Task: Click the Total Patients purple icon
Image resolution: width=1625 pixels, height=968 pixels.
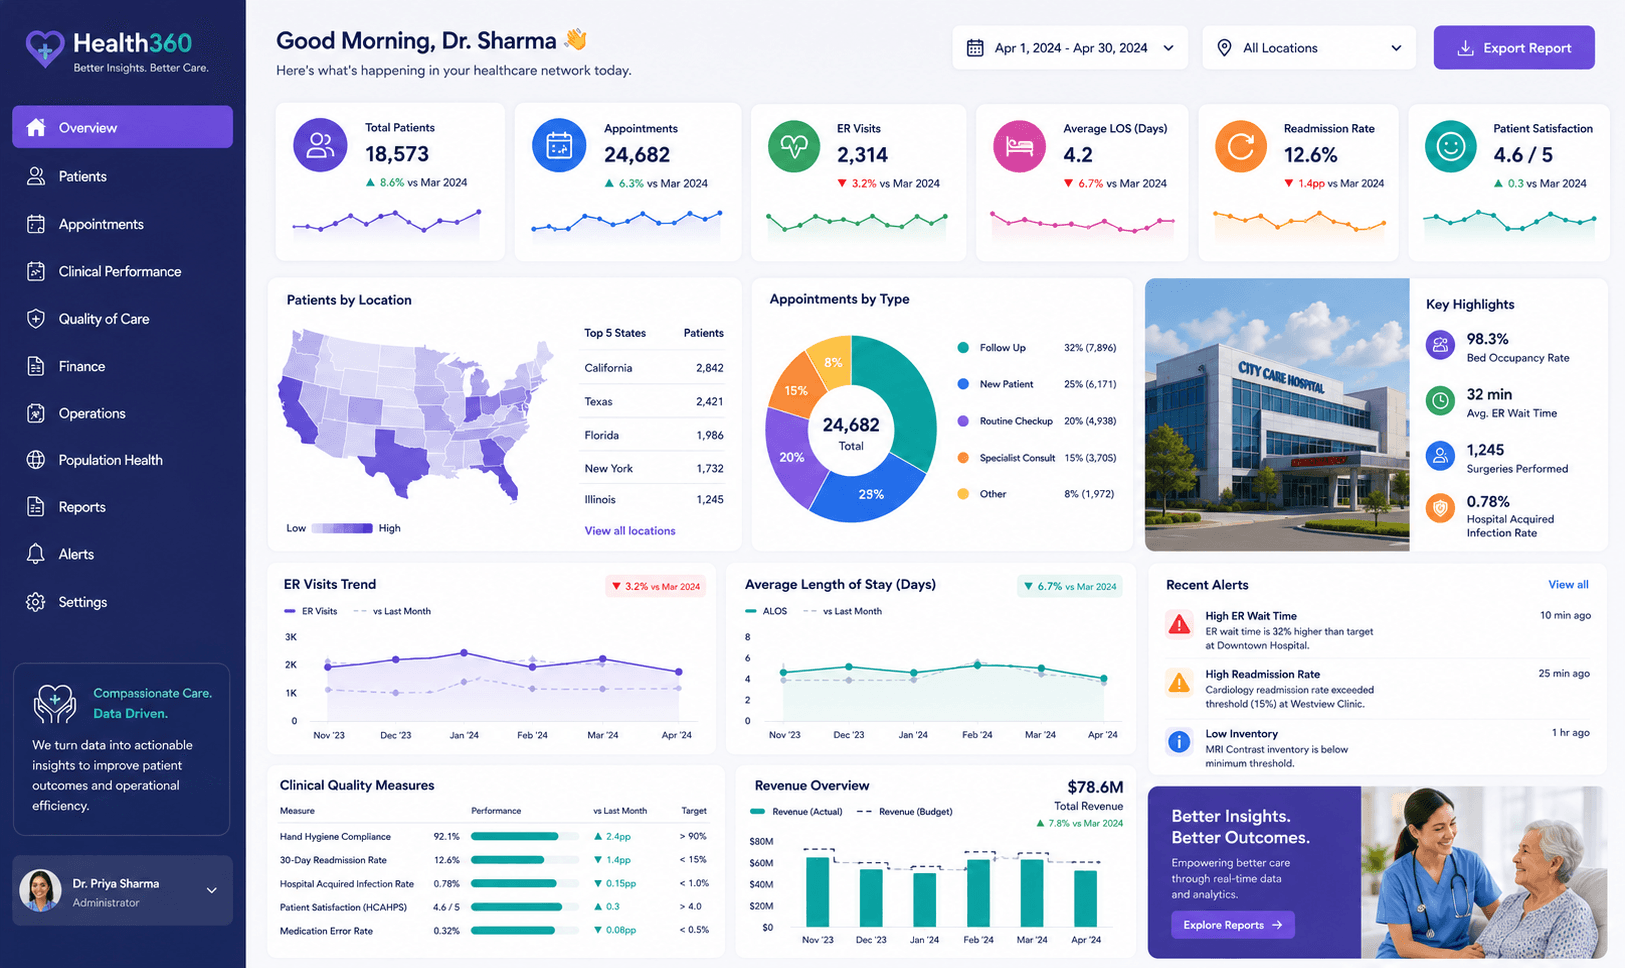Action: (x=320, y=146)
